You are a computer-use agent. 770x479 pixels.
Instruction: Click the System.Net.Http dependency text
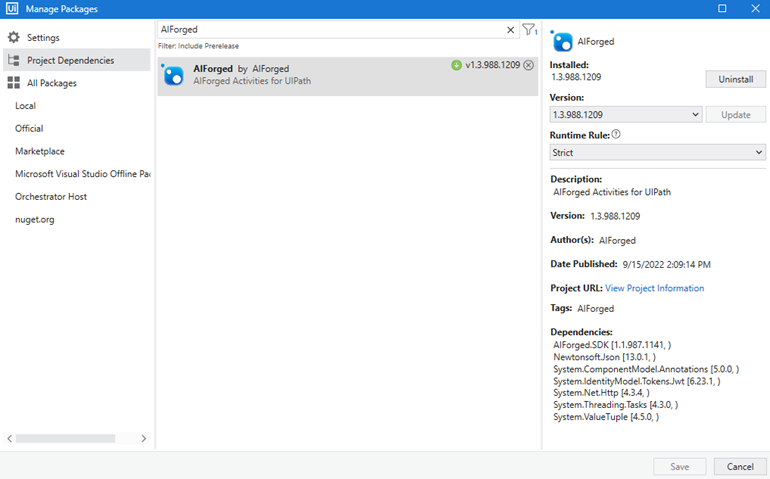tap(601, 393)
